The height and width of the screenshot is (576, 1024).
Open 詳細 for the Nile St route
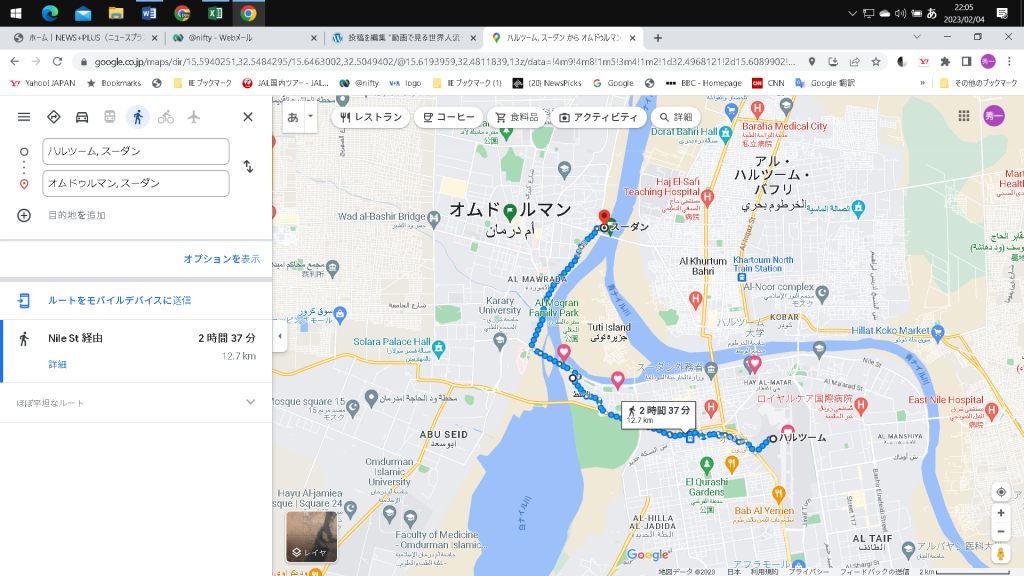click(57, 364)
